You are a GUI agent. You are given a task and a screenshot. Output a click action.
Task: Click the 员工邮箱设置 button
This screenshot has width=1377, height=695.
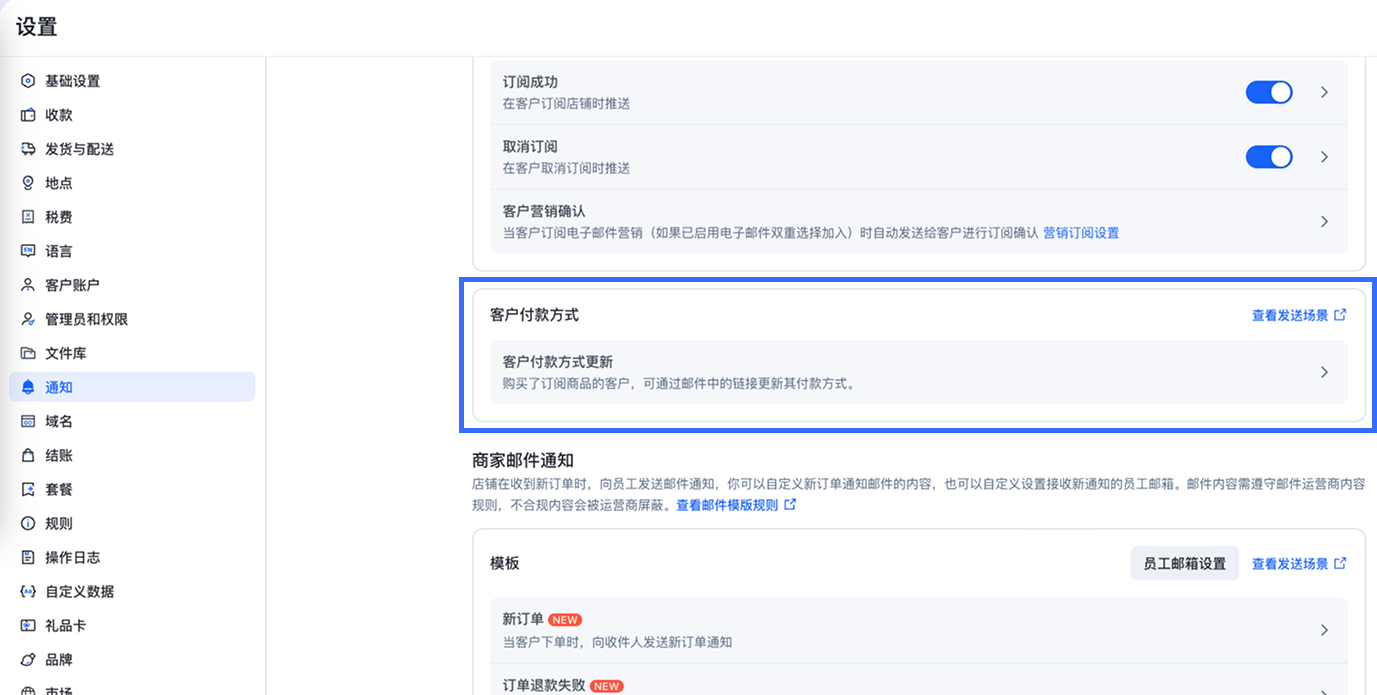[1184, 563]
